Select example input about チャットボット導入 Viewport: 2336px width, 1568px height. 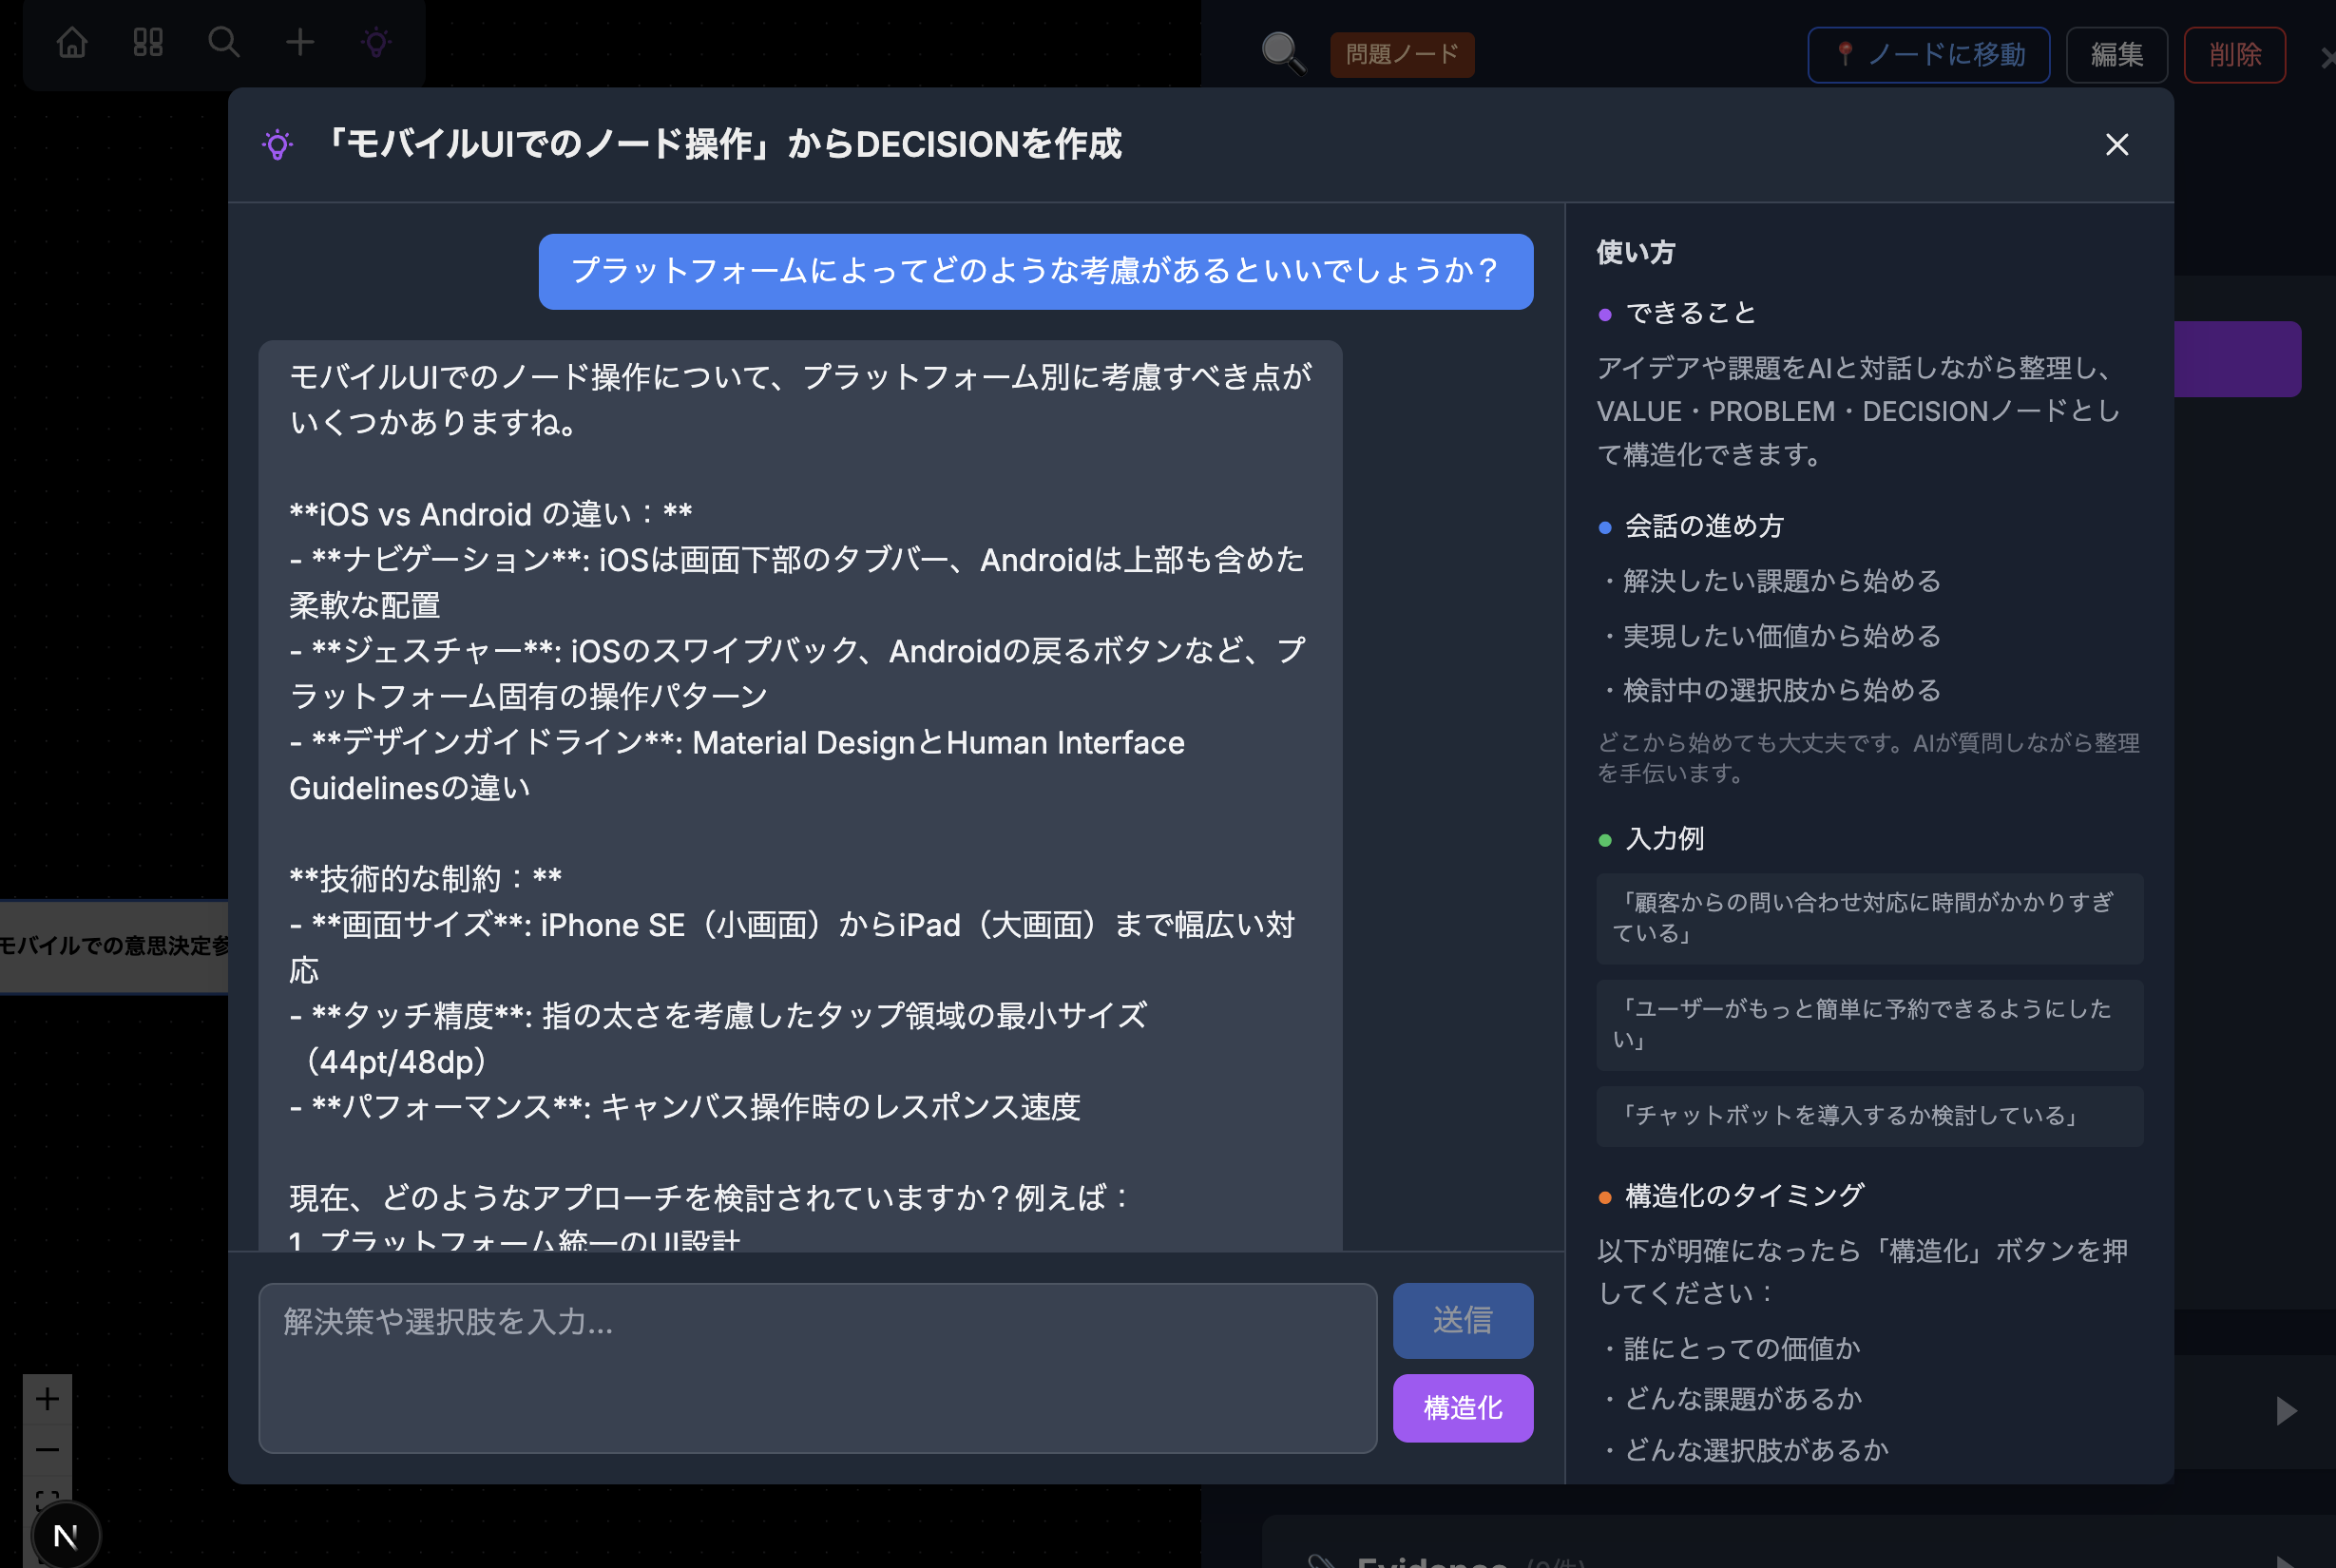(1868, 1116)
